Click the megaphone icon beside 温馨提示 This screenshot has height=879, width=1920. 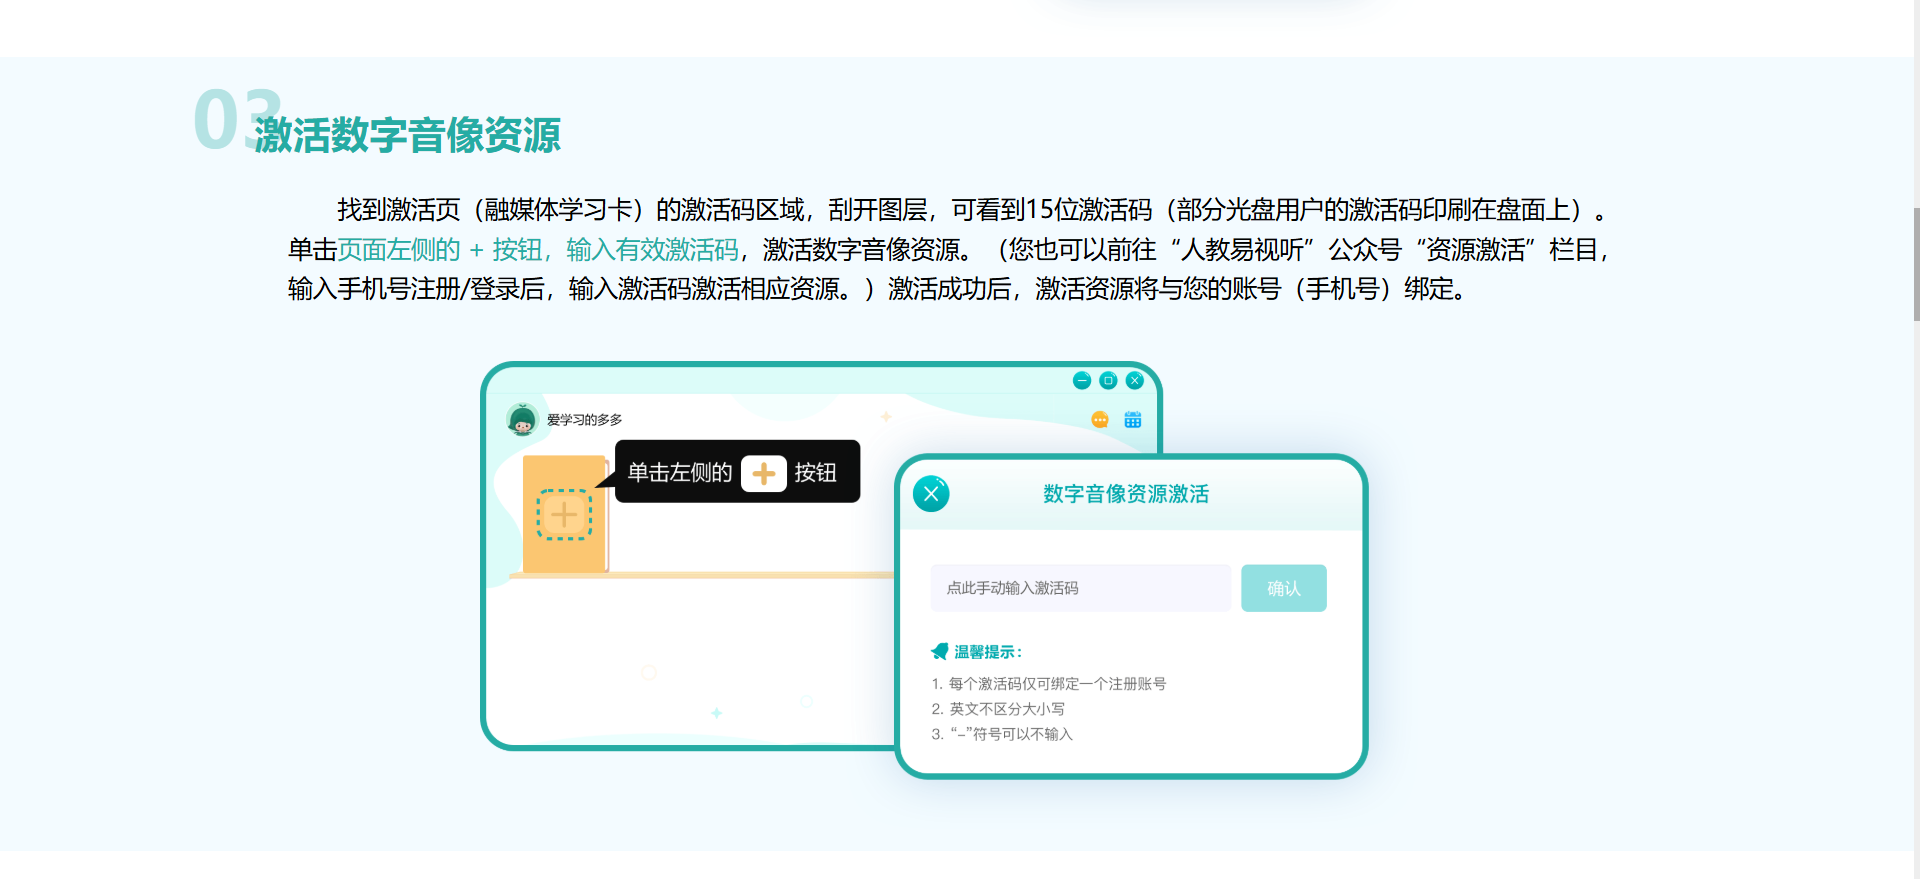click(939, 652)
